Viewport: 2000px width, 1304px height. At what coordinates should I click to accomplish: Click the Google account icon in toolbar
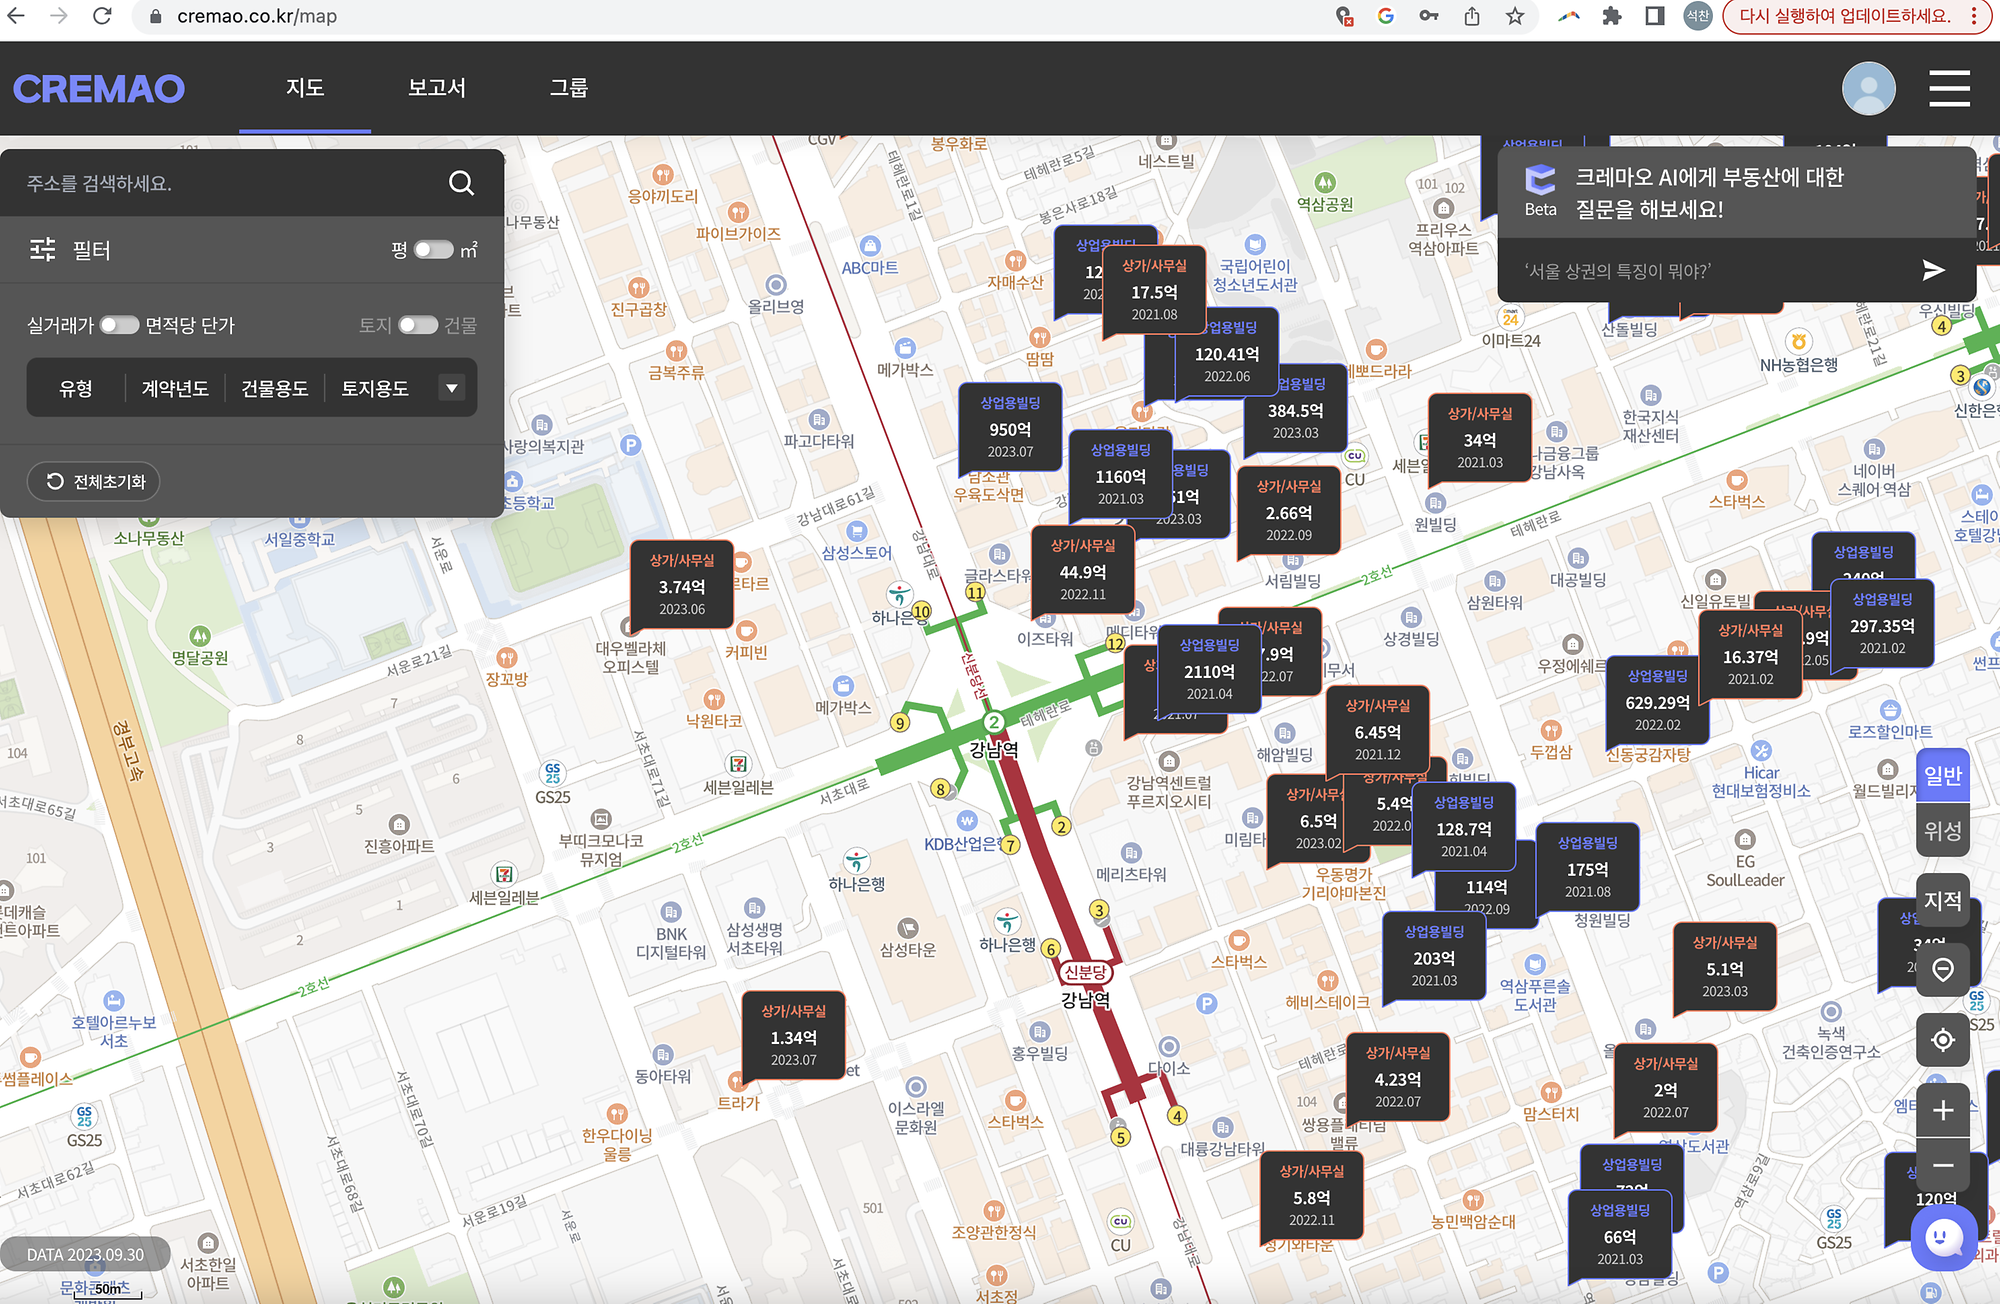click(1386, 16)
